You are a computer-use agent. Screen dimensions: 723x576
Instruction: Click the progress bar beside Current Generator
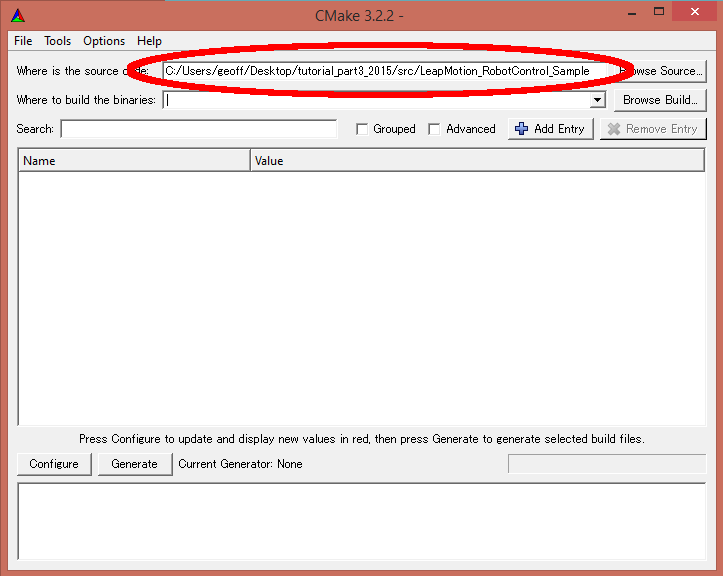(x=607, y=464)
